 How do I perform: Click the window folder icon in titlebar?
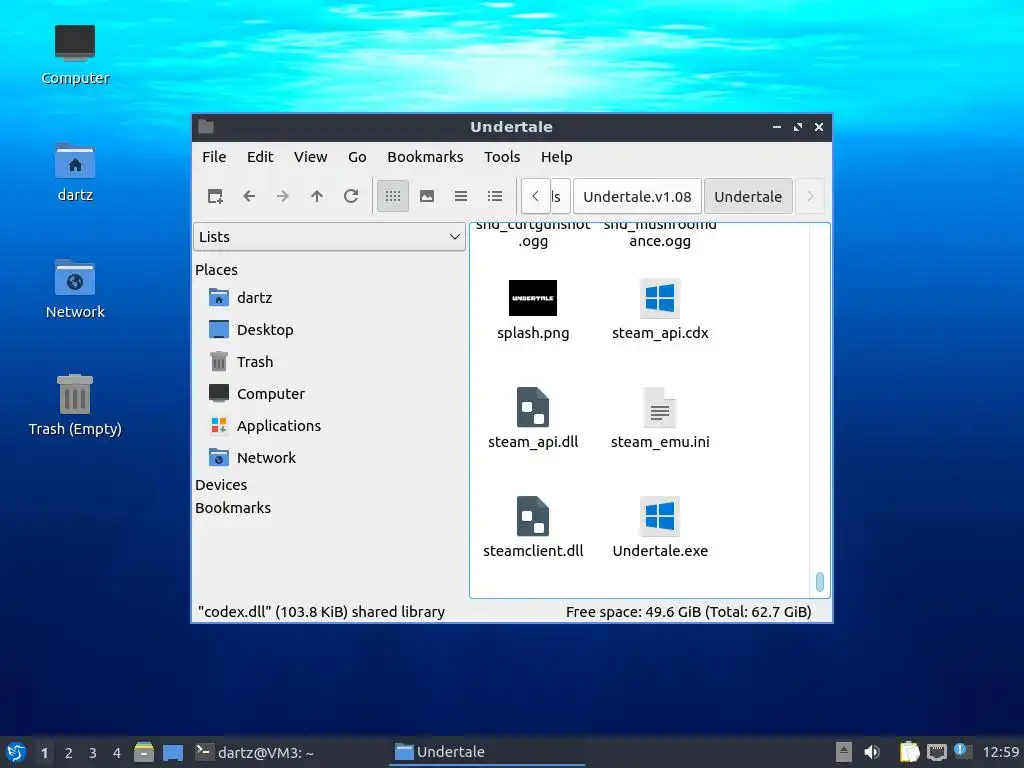pyautogui.click(x=206, y=127)
